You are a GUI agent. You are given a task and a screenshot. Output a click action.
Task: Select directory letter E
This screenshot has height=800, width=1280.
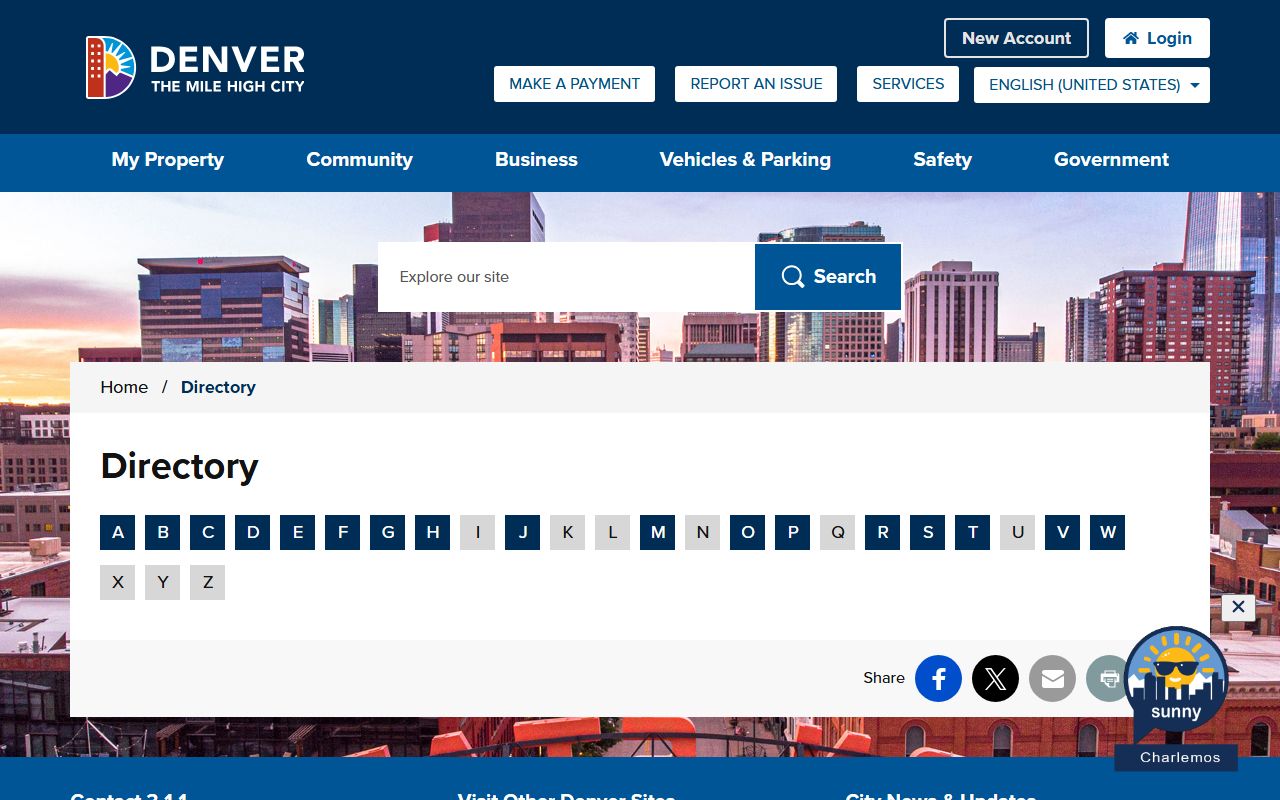[297, 532]
